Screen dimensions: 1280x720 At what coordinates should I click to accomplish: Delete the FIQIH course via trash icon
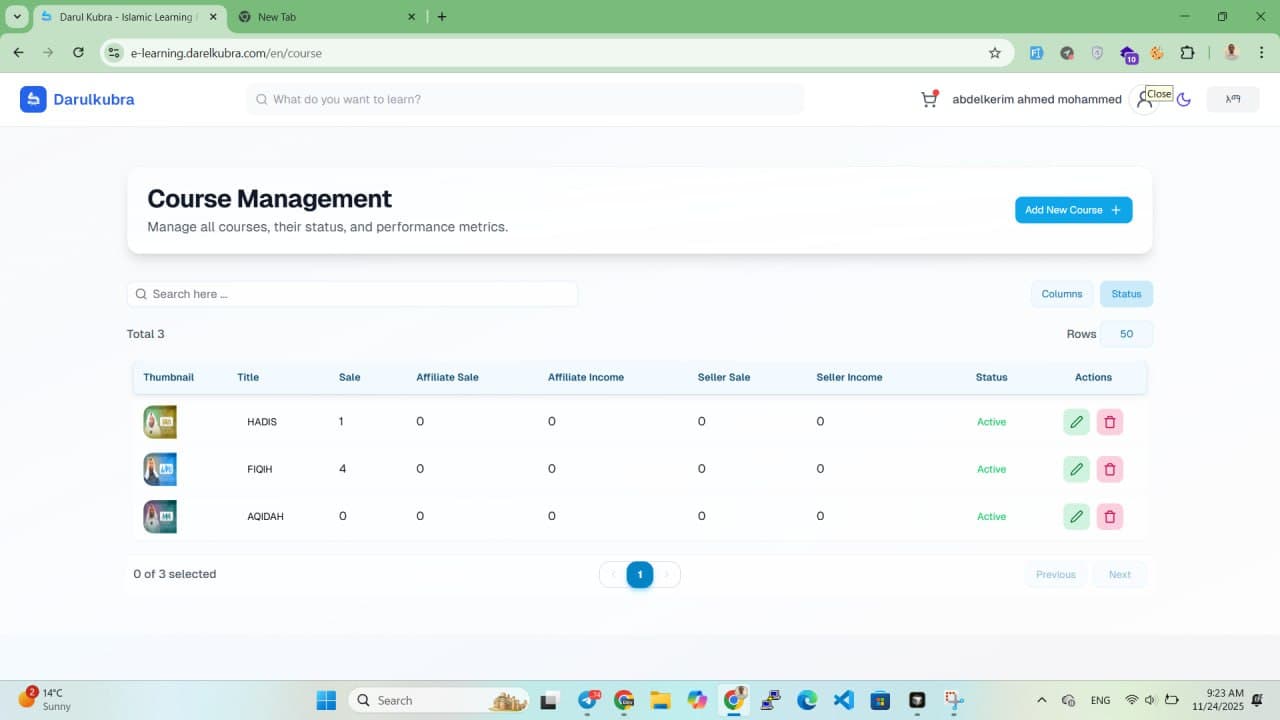(x=1109, y=469)
